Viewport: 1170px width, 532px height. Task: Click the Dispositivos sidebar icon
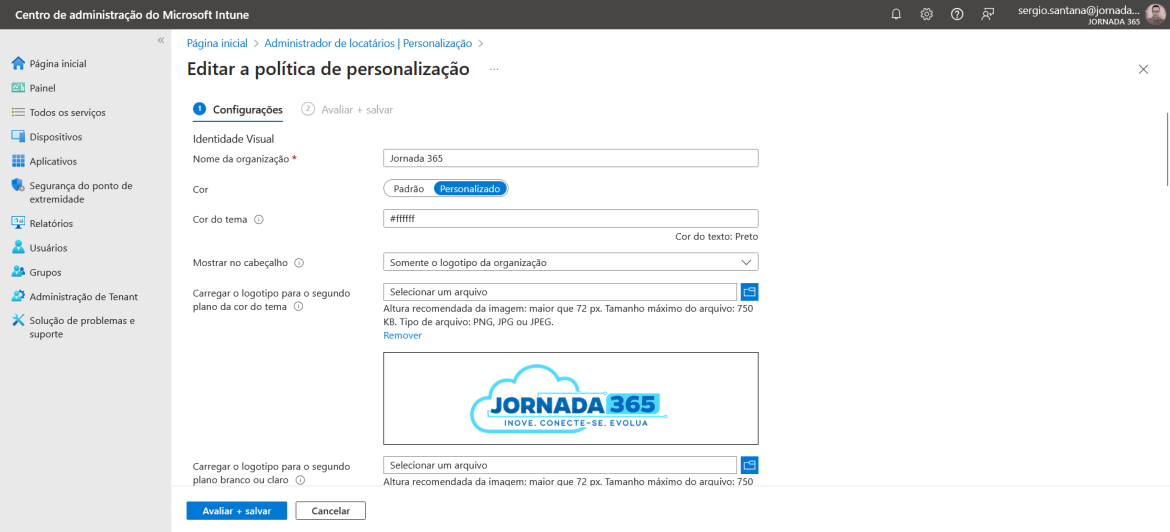(x=19, y=137)
